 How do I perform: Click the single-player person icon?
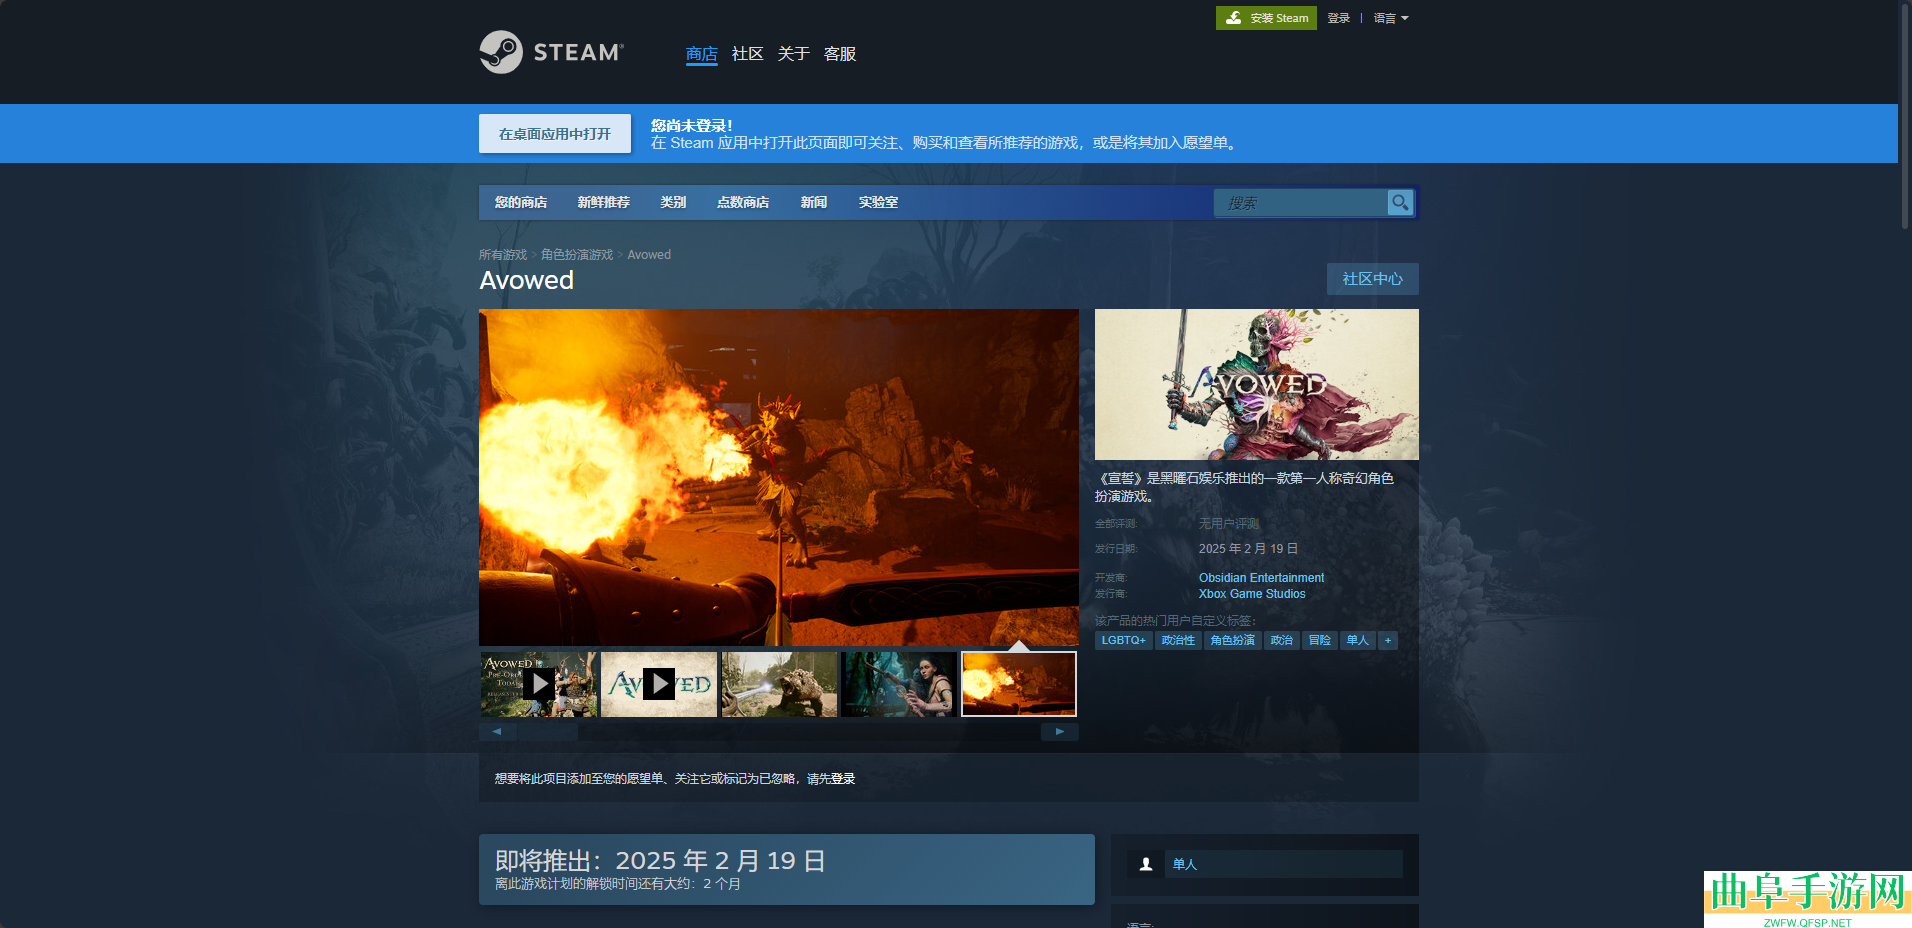[x=1146, y=864]
